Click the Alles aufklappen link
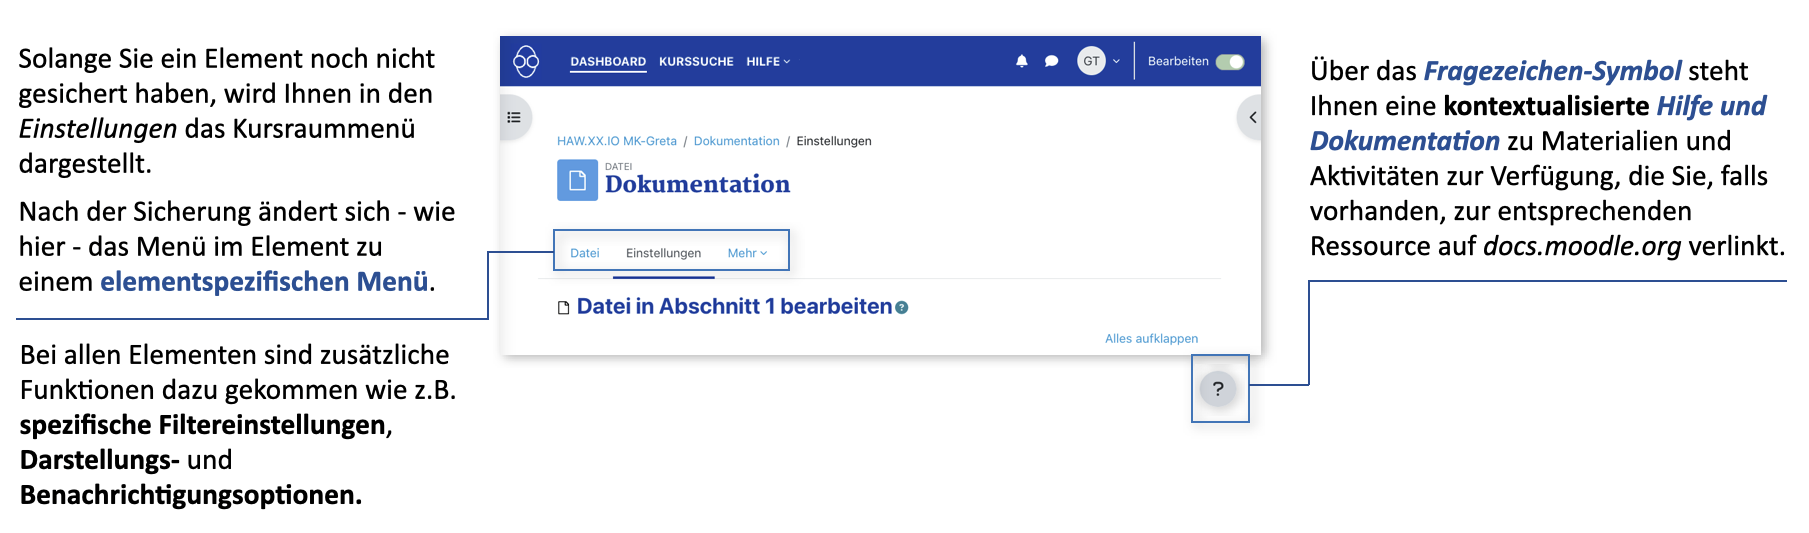Image resolution: width=1809 pixels, height=533 pixels. click(x=1151, y=339)
